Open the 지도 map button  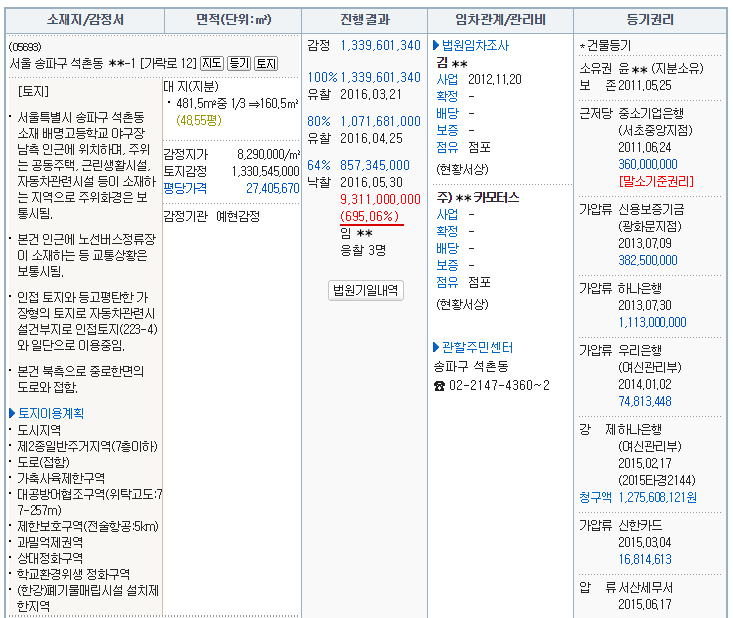(212, 63)
